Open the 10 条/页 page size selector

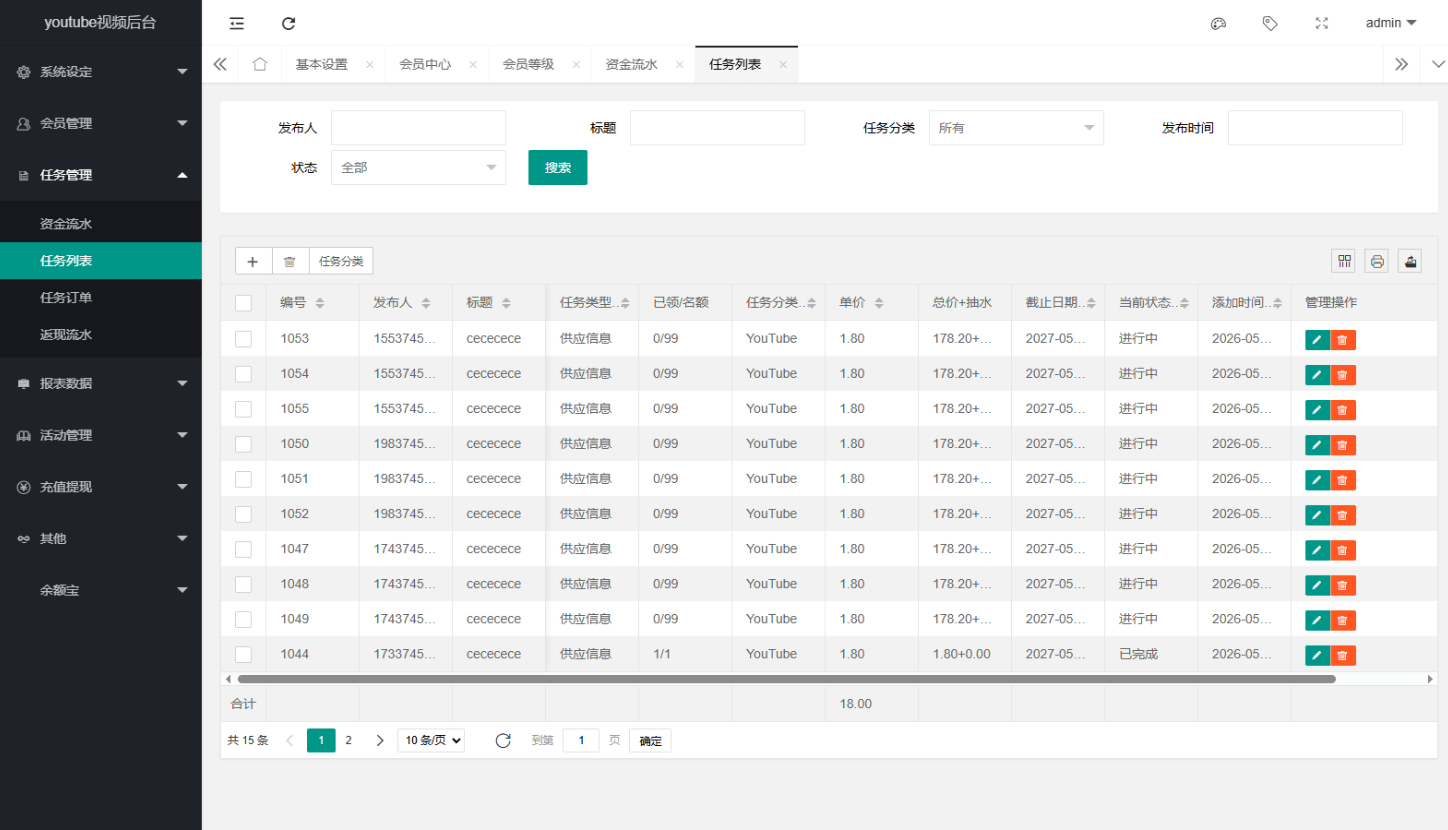pyautogui.click(x=431, y=740)
